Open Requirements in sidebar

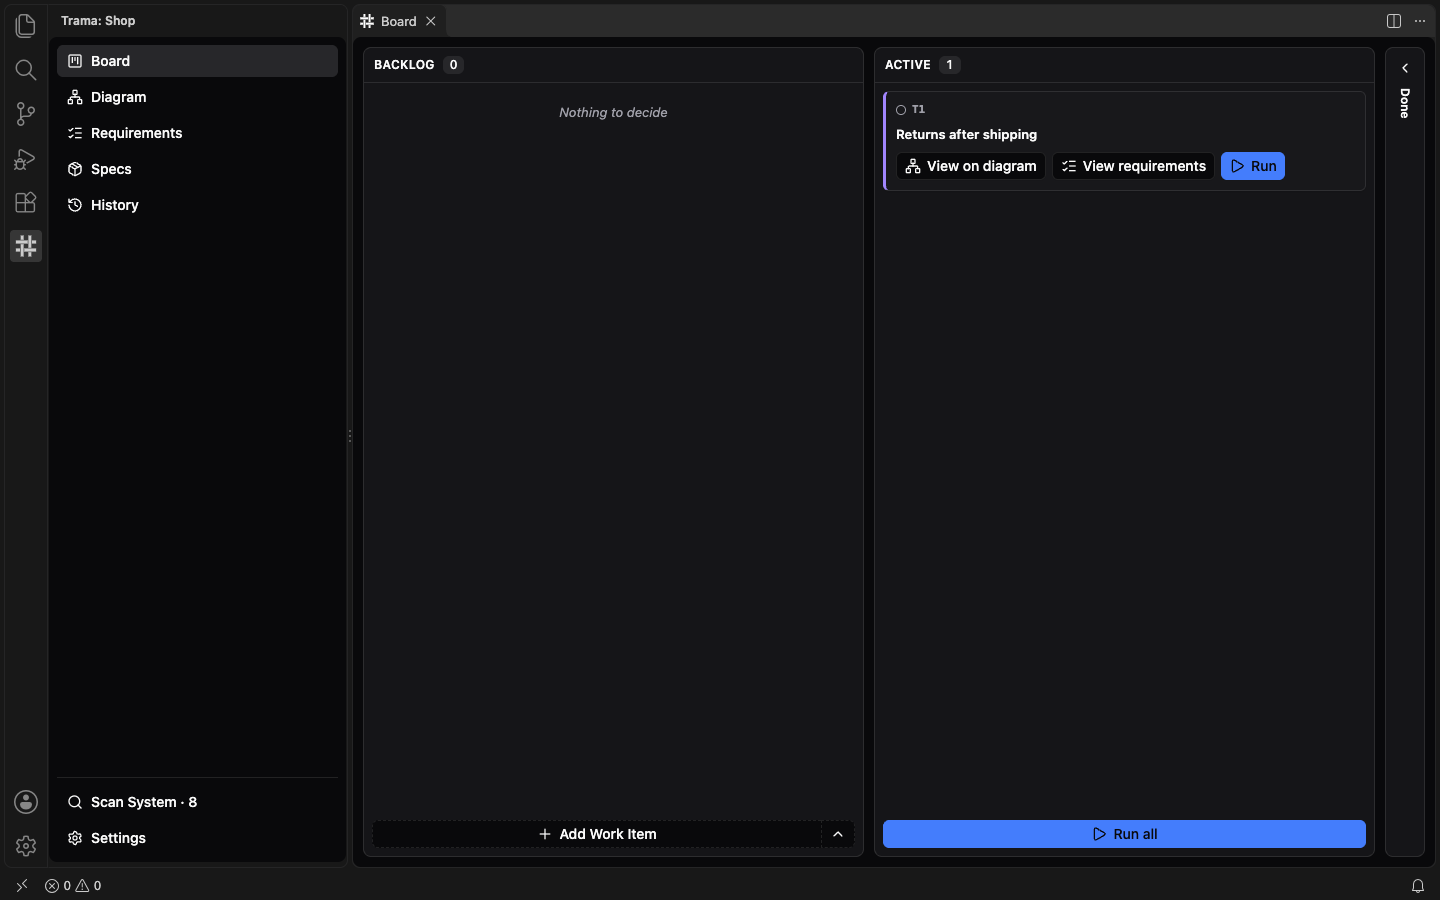click(x=197, y=133)
